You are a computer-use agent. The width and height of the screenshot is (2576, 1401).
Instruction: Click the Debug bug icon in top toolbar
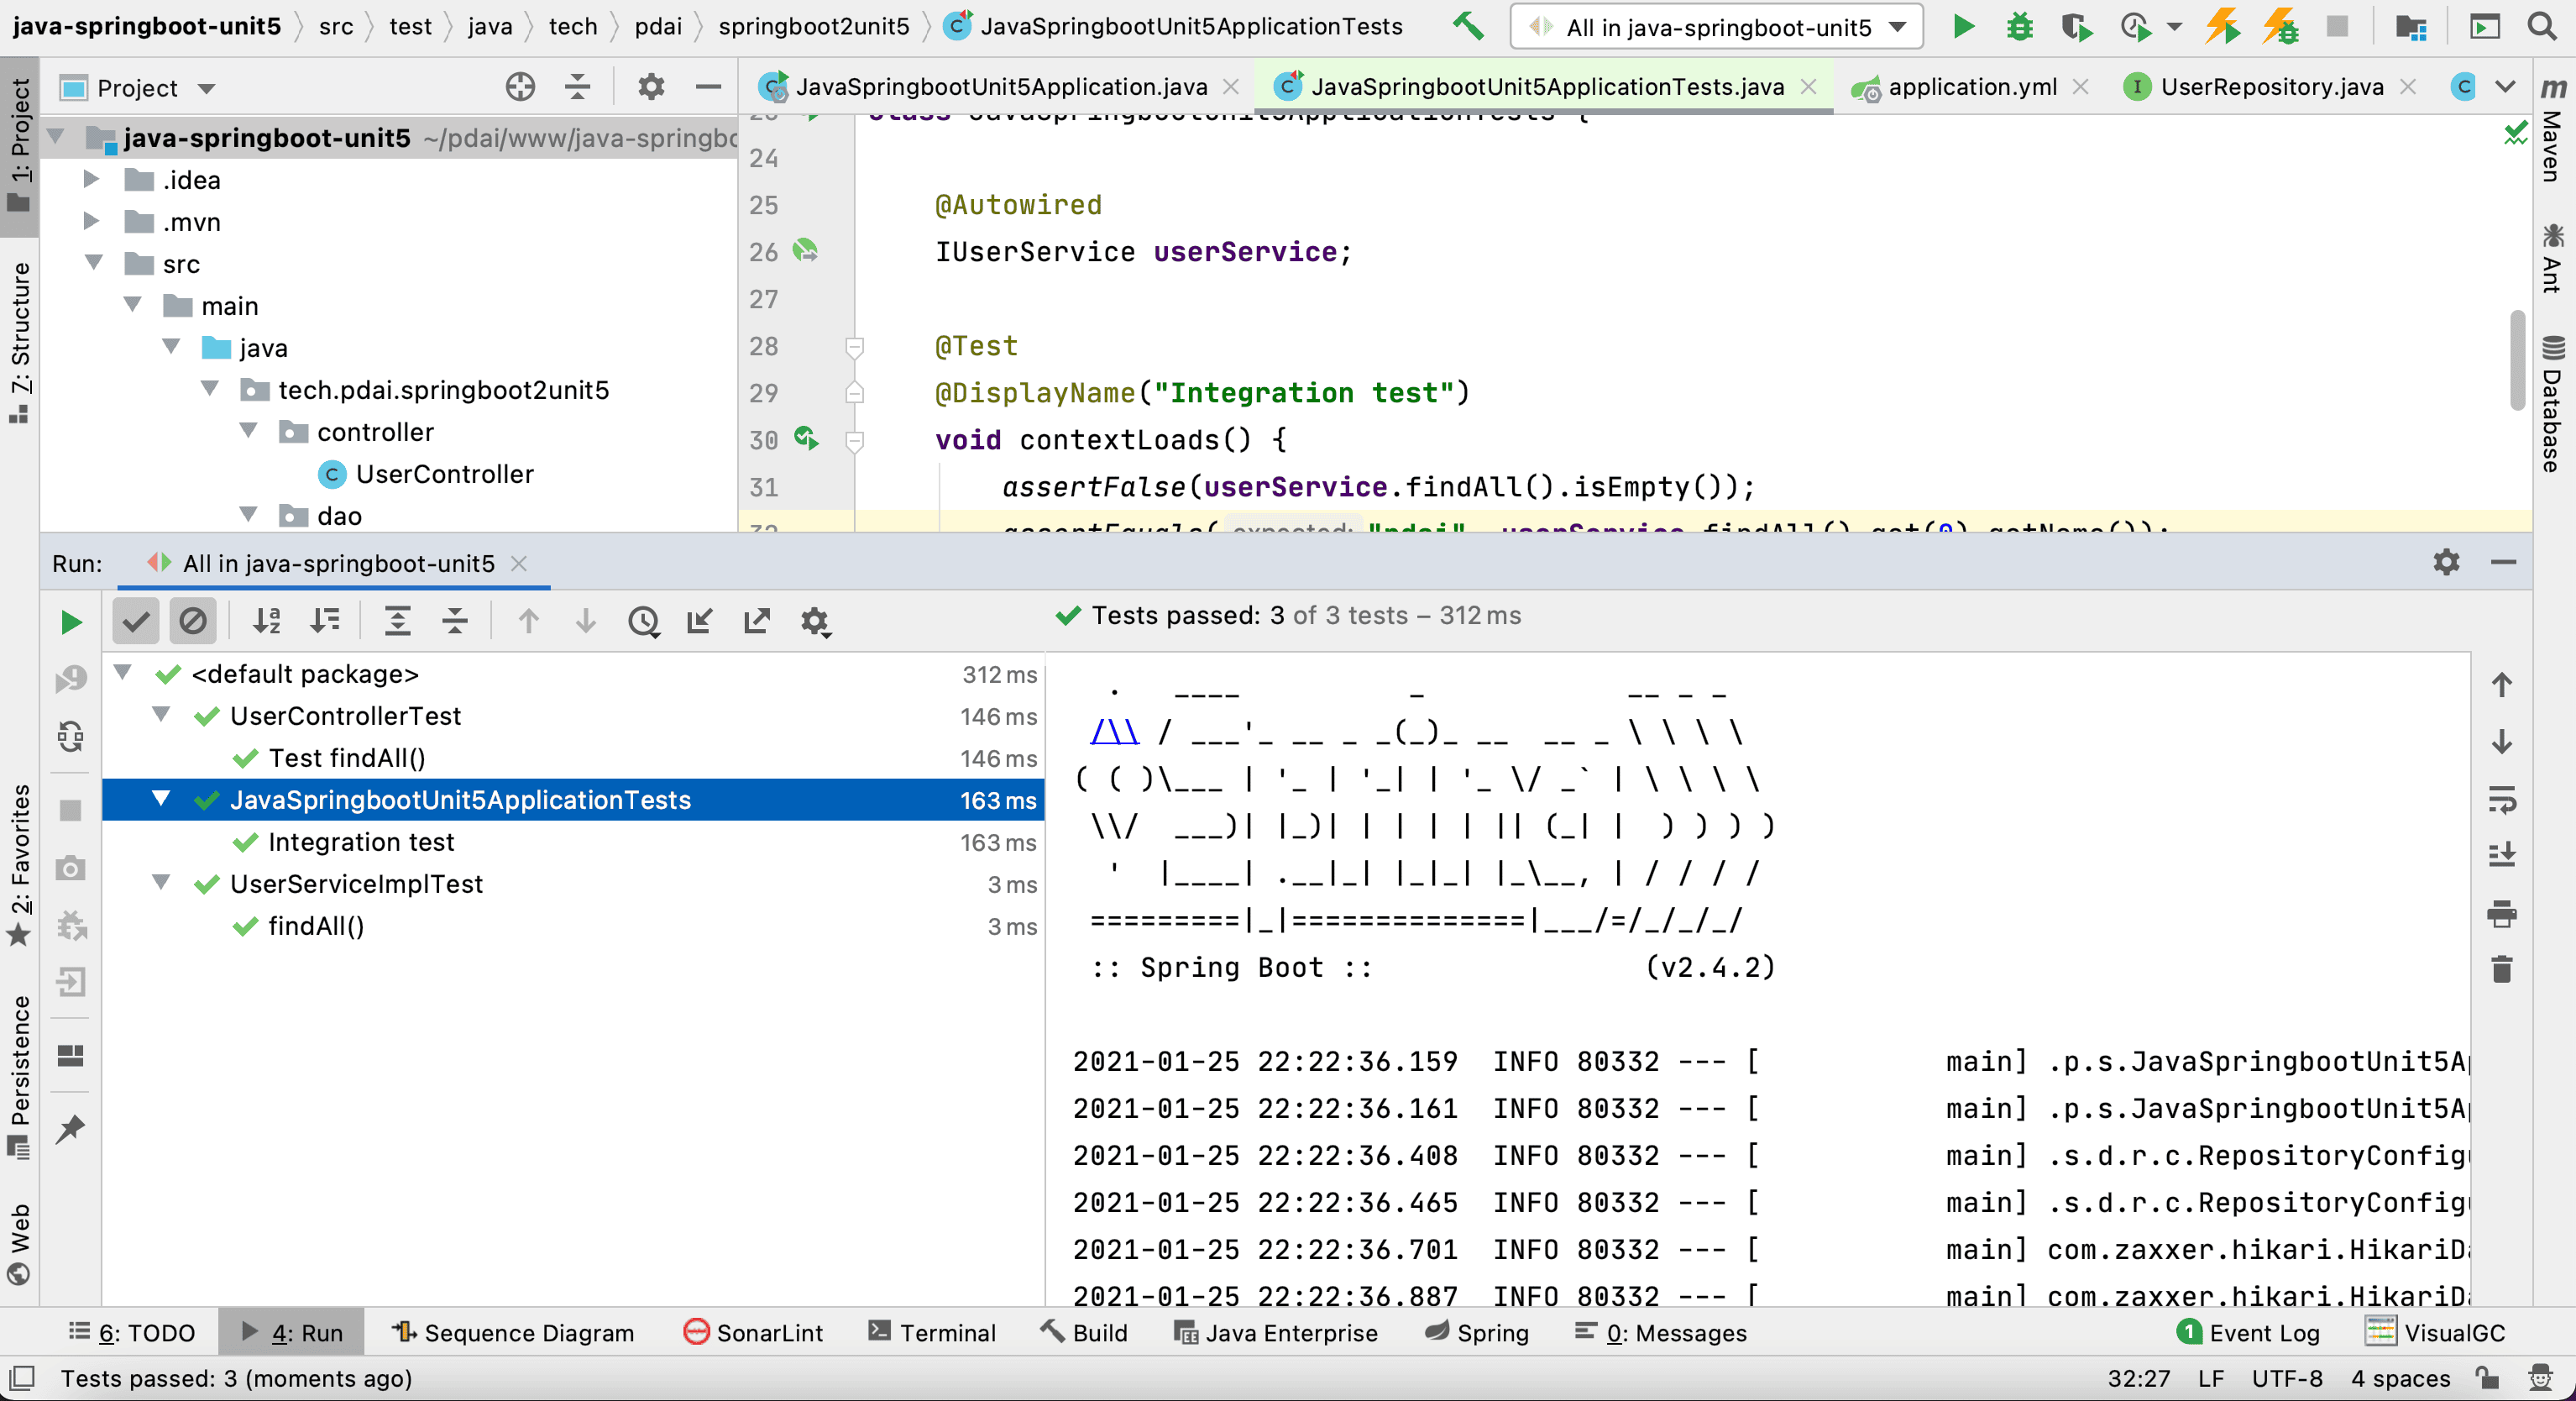click(2019, 27)
